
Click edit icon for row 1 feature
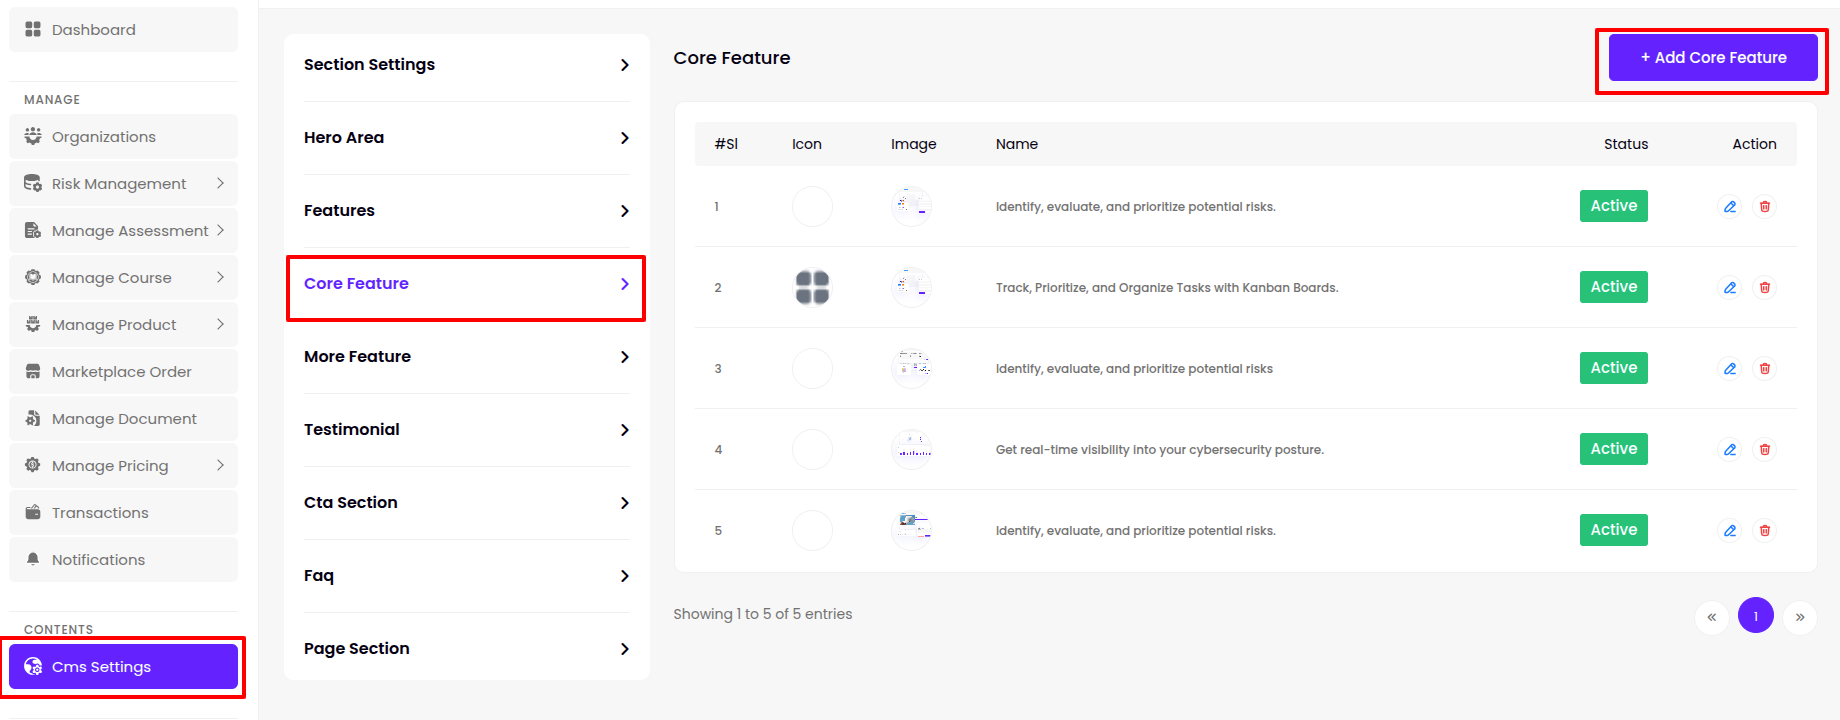point(1729,207)
